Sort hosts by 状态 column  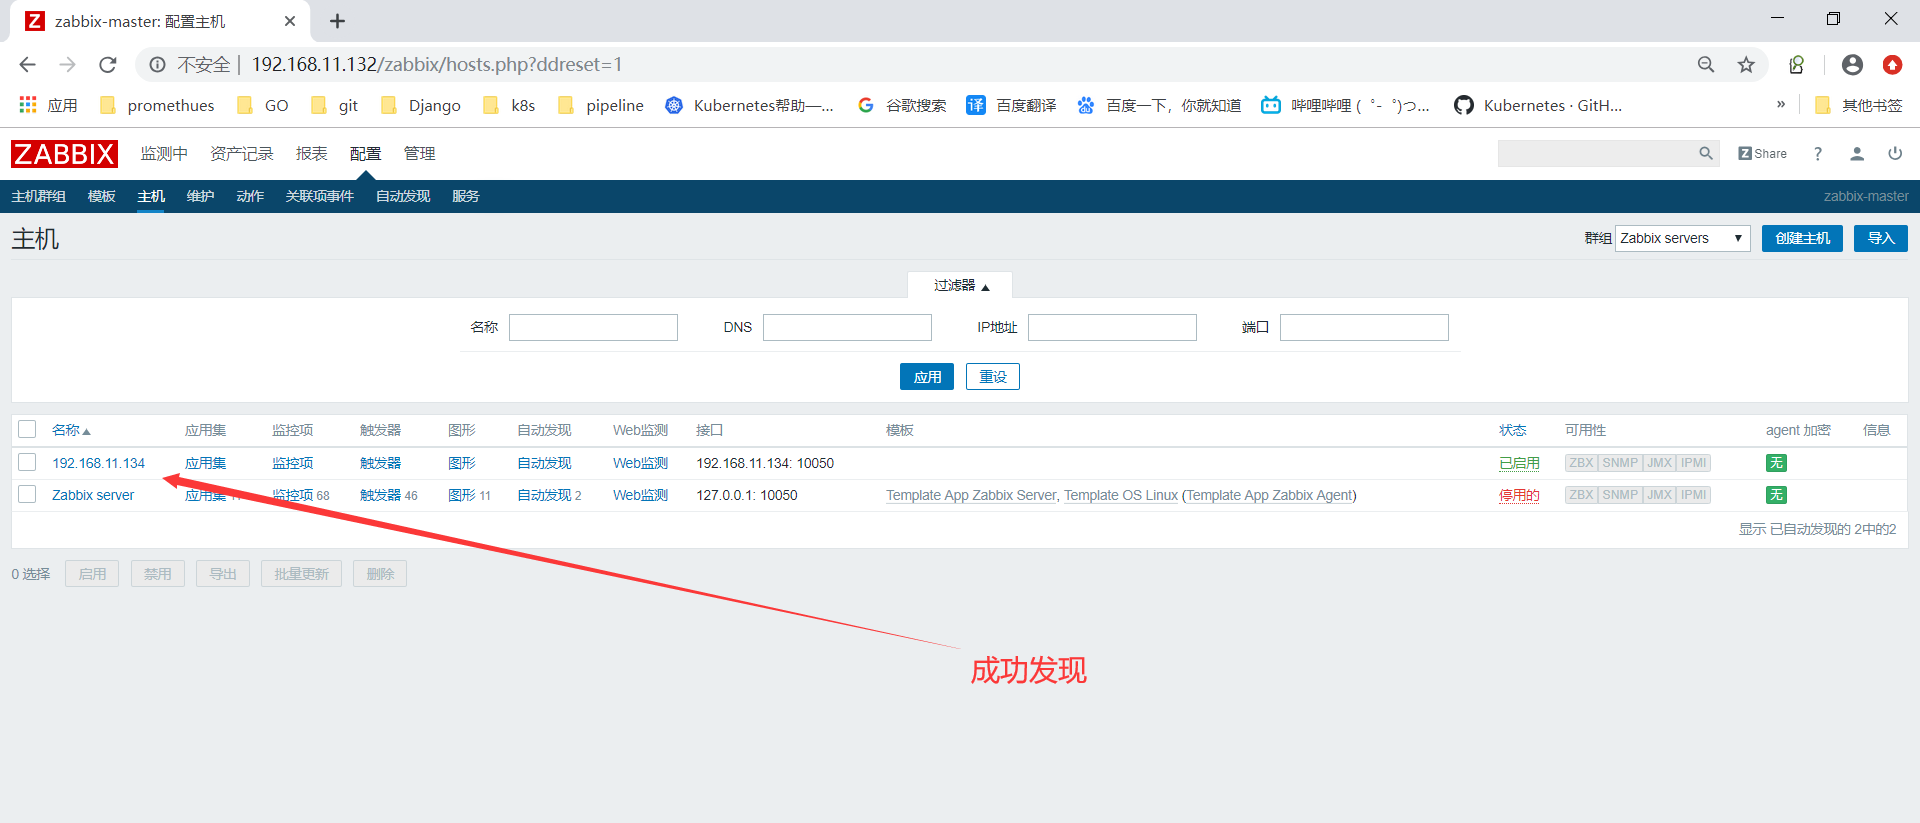(x=1512, y=430)
